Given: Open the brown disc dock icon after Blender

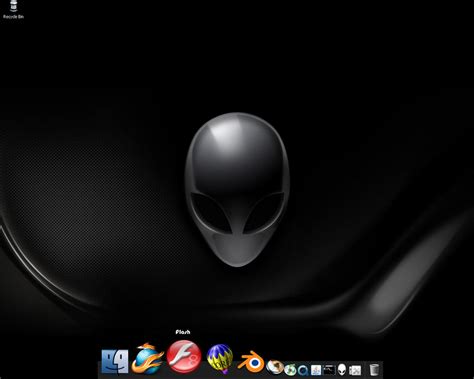Looking at the screenshot, I should point(275,367).
